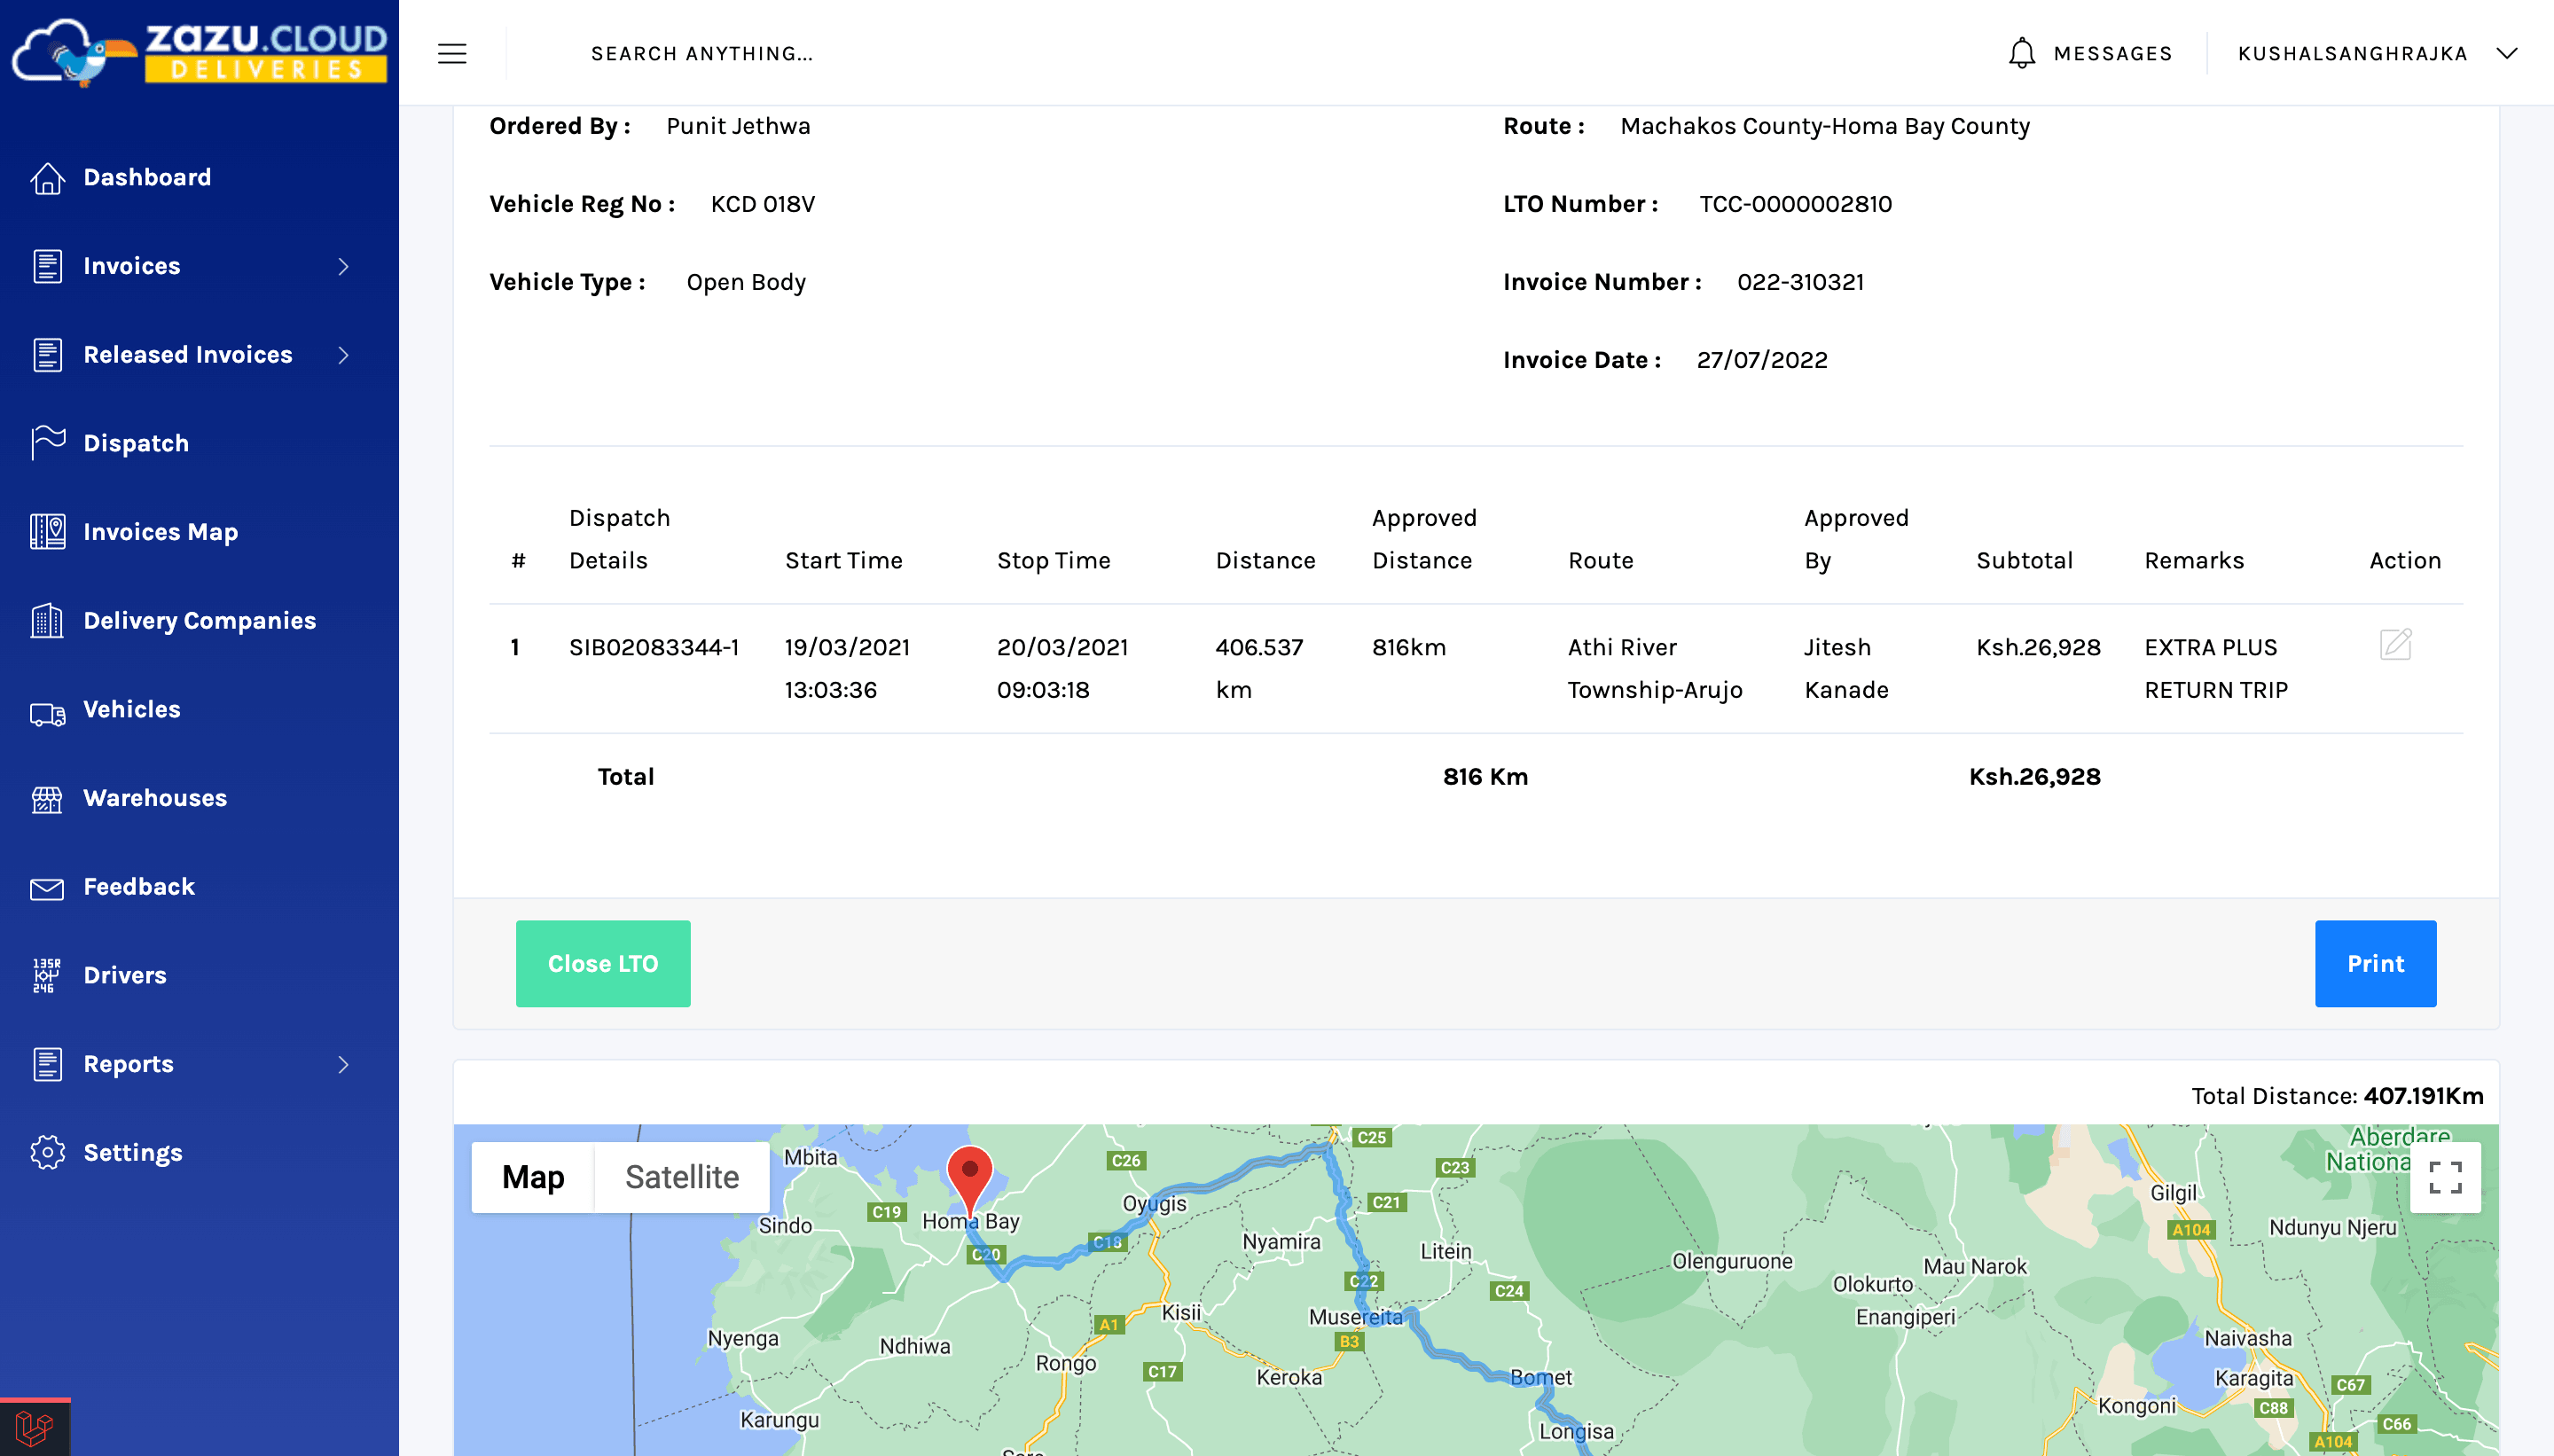Screen dimensions: 2554x1456
Task: Expand the Released Invoices submenu chevron
Action: tap(343, 355)
